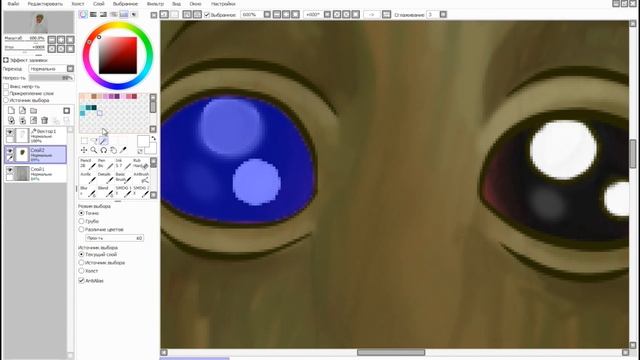Select the zoom magnifier tool
Image resolution: width=640 pixels, height=360 pixels.
94,150
